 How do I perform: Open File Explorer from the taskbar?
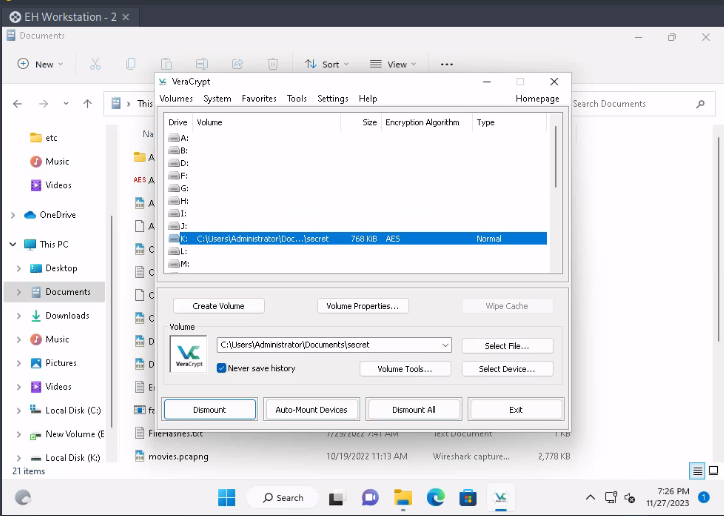[x=403, y=497]
